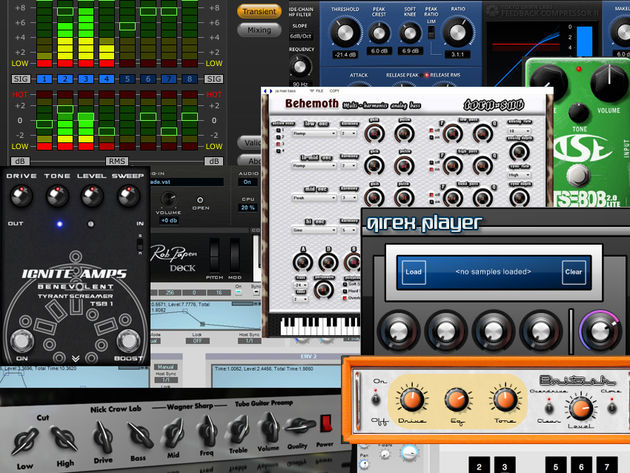The height and width of the screenshot is (473, 630).
Task: Click number pad 7 in bottom plugin
Action: pyautogui.click(x=607, y=466)
